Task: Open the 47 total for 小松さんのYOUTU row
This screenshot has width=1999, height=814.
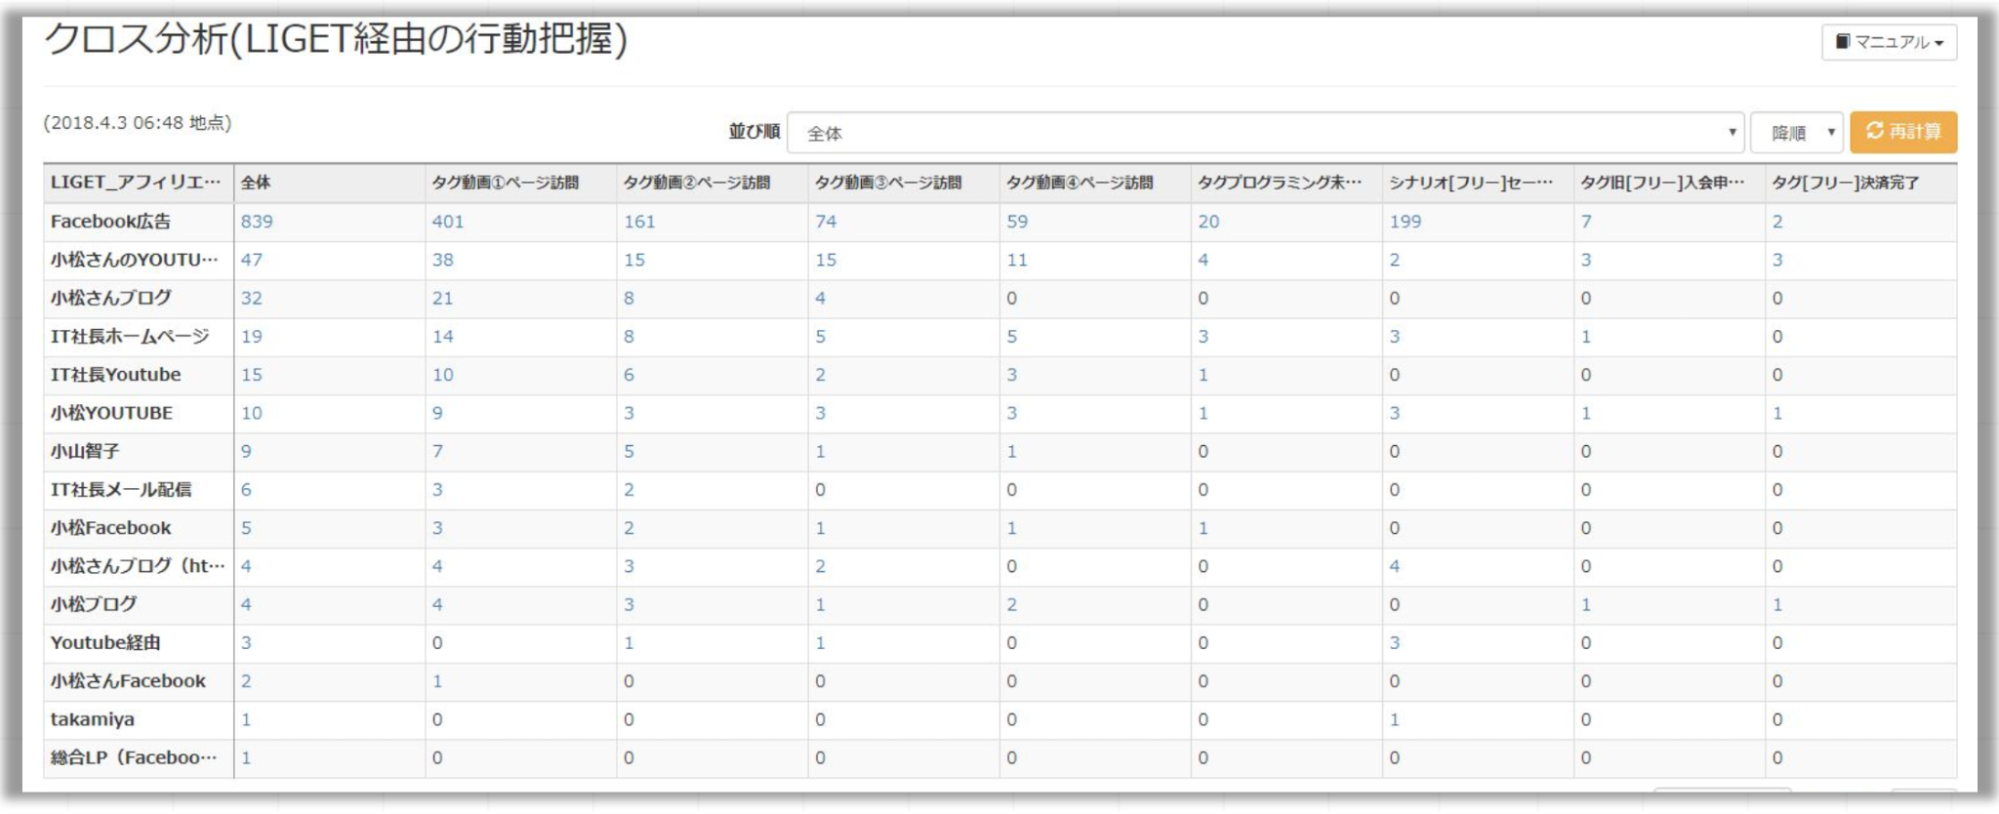Action: (251, 260)
